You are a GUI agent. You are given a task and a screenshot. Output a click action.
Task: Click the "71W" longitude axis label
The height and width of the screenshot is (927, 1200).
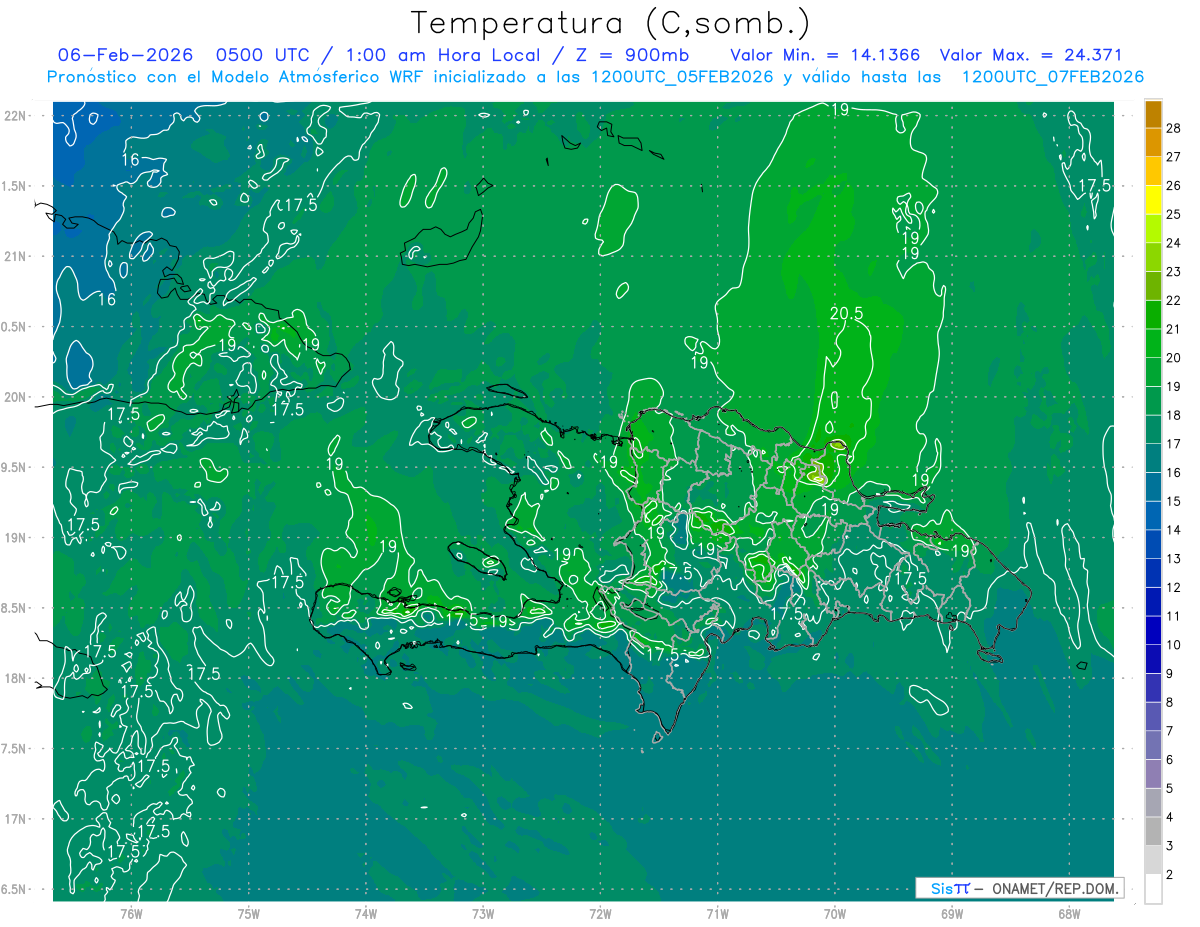click(x=718, y=913)
